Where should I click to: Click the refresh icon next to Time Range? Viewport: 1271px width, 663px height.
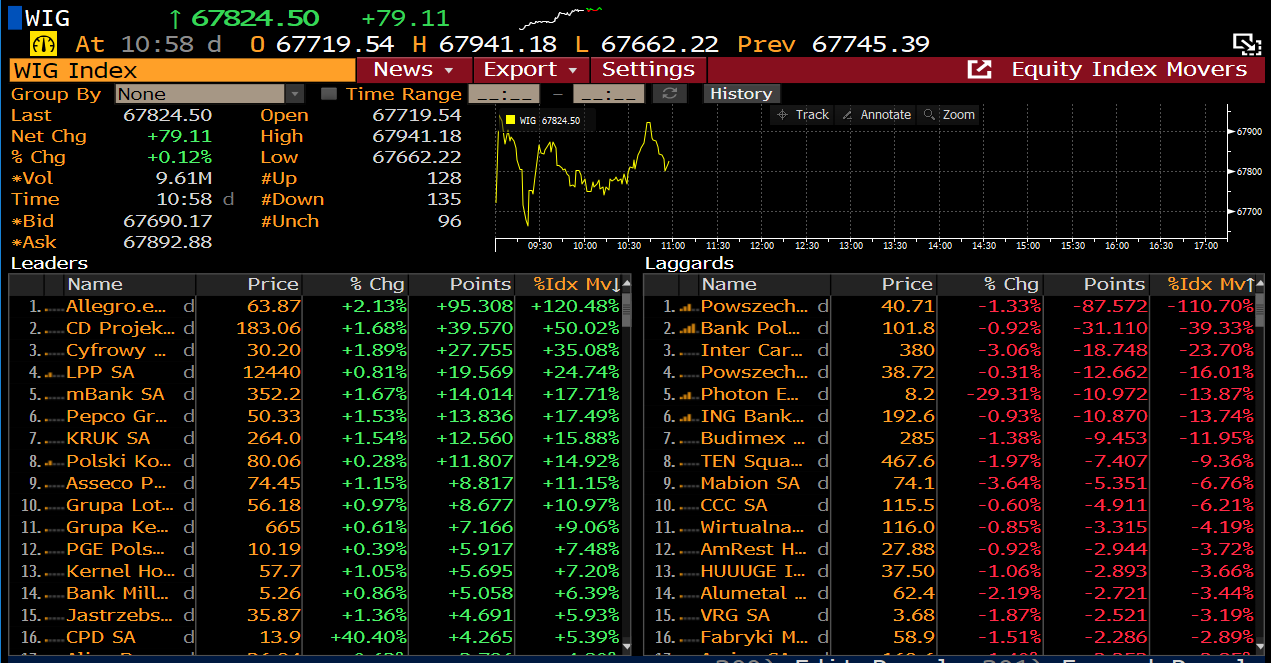pos(669,94)
